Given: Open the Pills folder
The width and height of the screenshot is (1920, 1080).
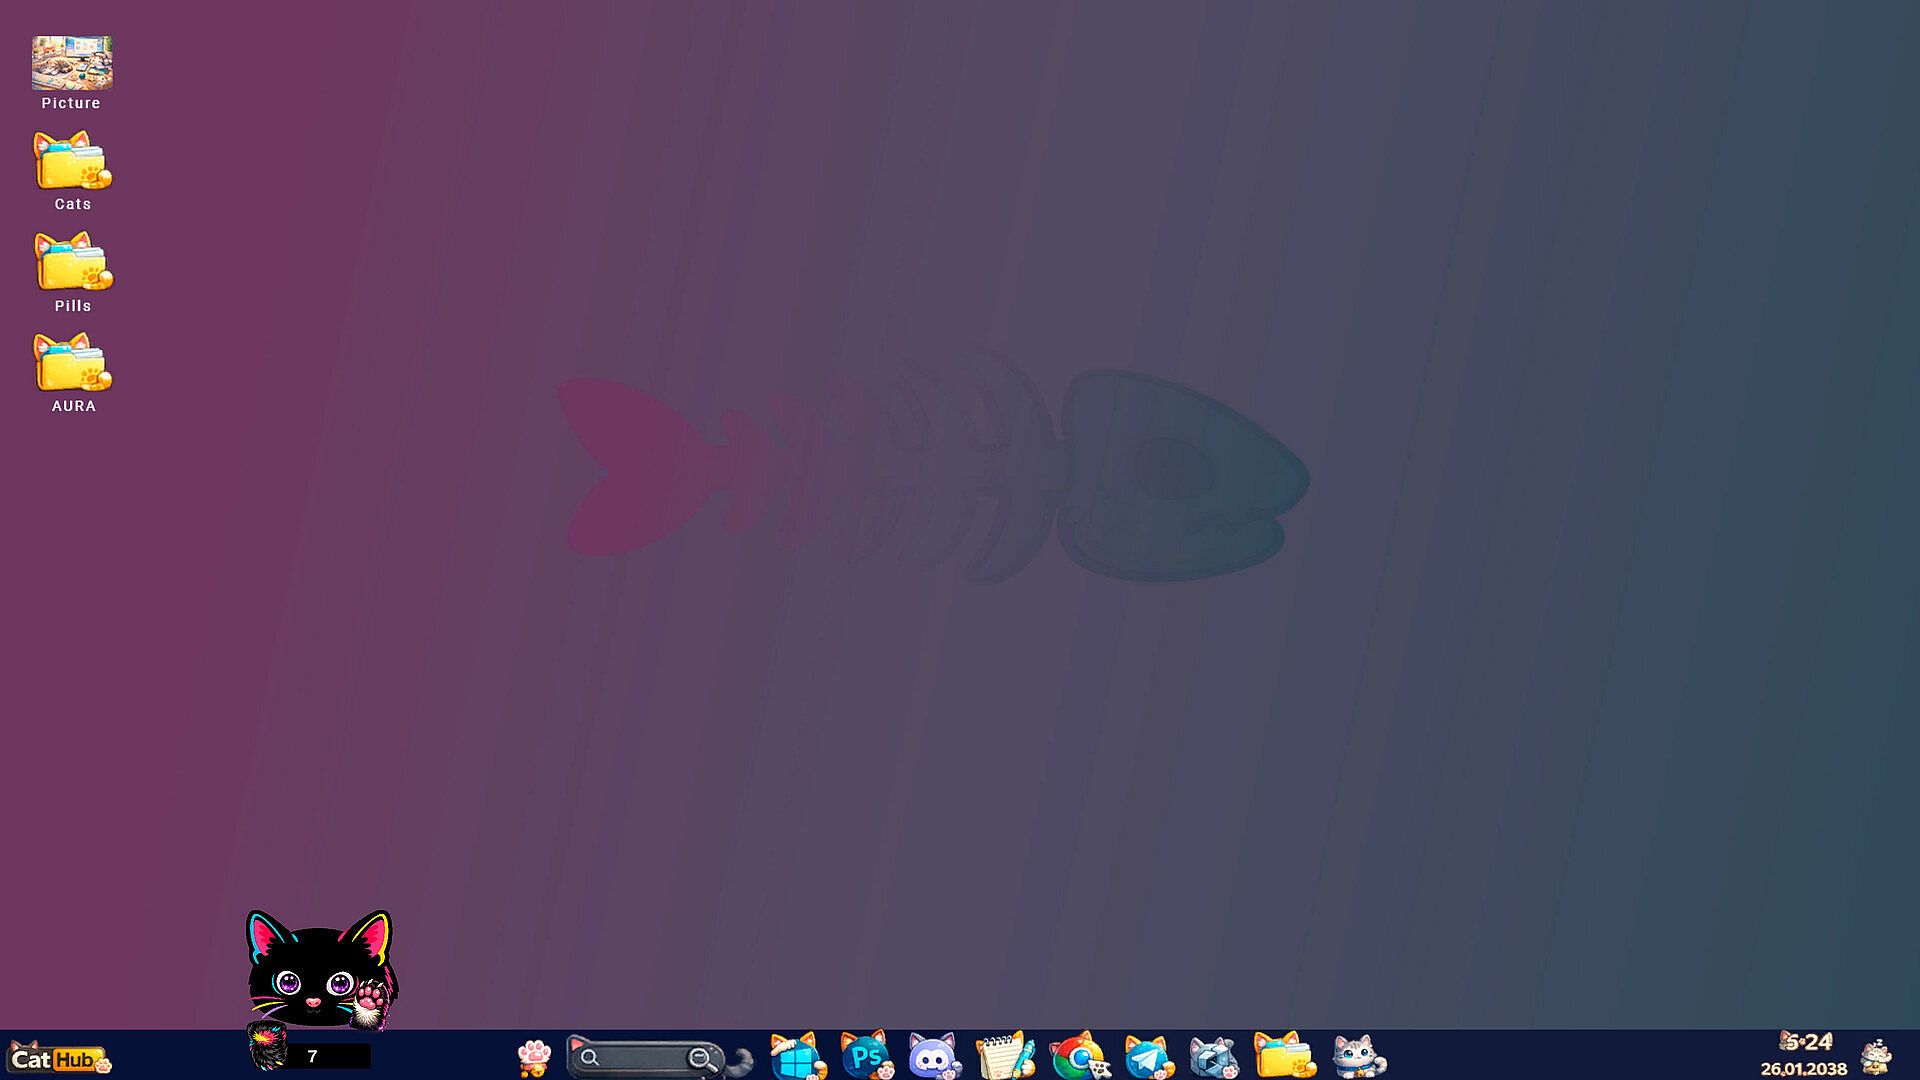Looking at the screenshot, I should [x=72, y=263].
